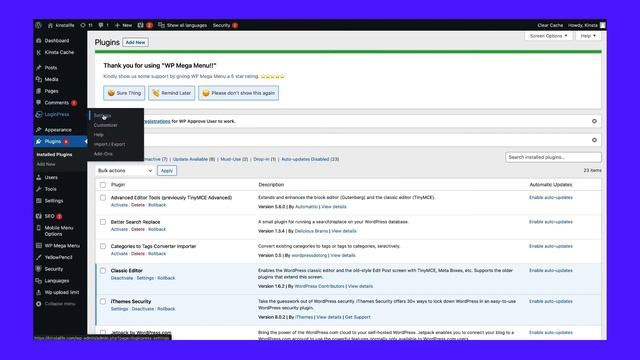This screenshot has width=640, height=360.
Task: Open Tools in the sidebar
Action: (x=51, y=189)
